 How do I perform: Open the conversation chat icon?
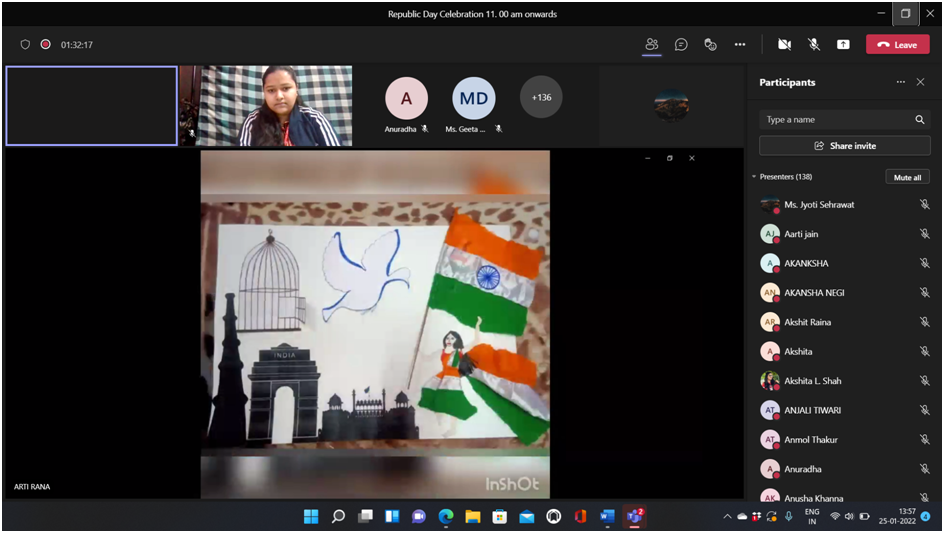[681, 45]
